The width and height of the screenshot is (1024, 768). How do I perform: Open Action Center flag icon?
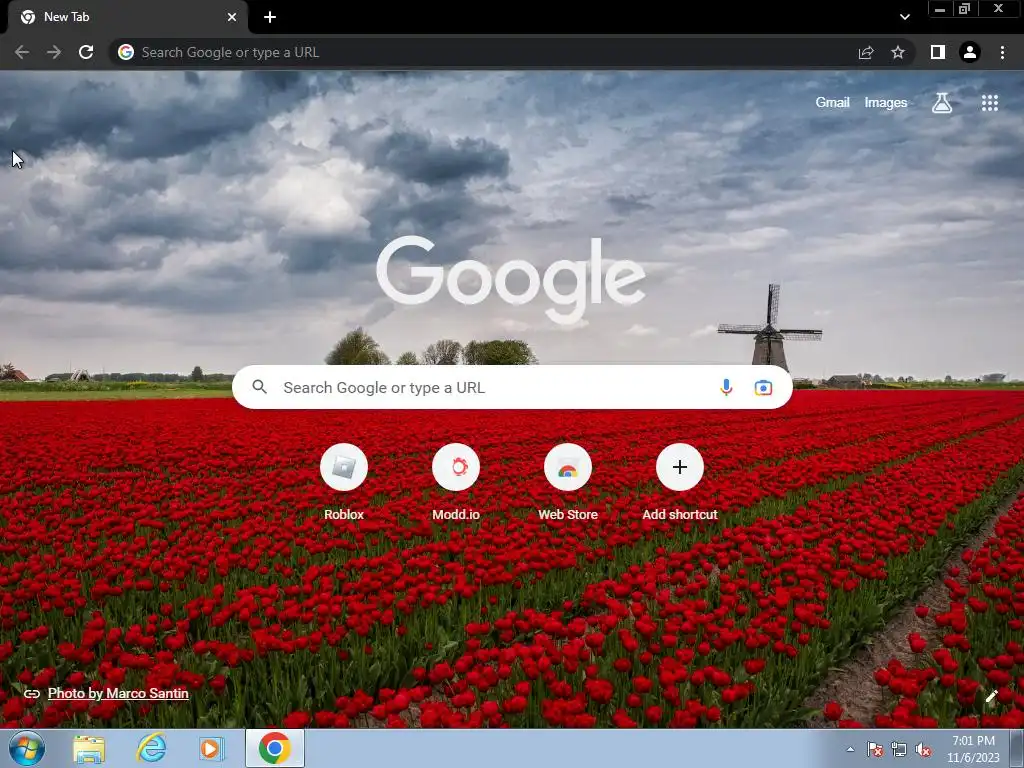[874, 750]
